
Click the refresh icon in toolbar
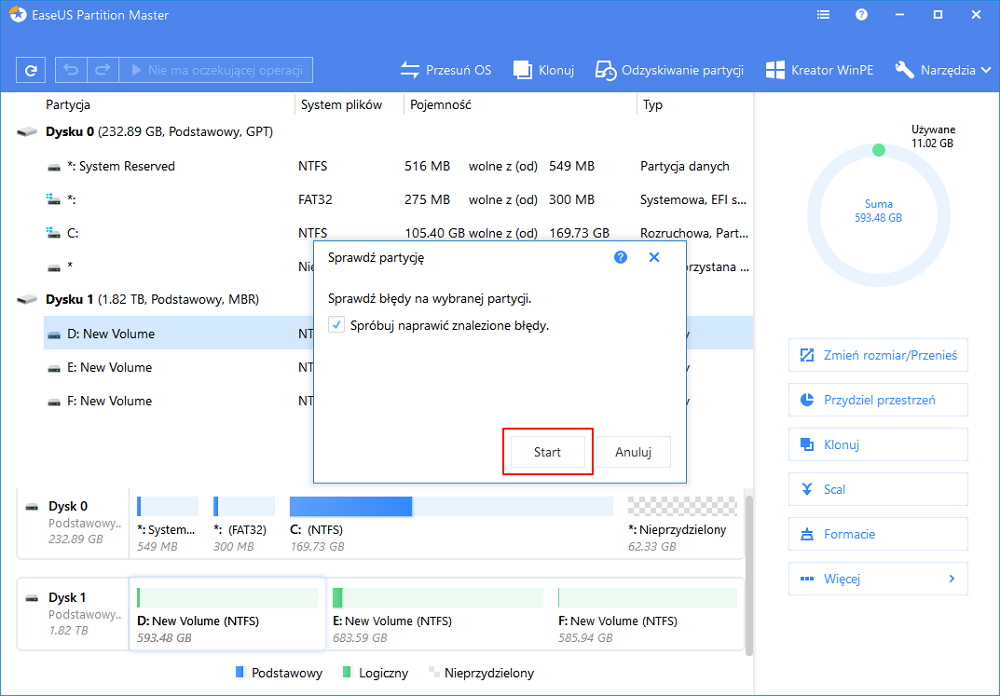tap(31, 70)
